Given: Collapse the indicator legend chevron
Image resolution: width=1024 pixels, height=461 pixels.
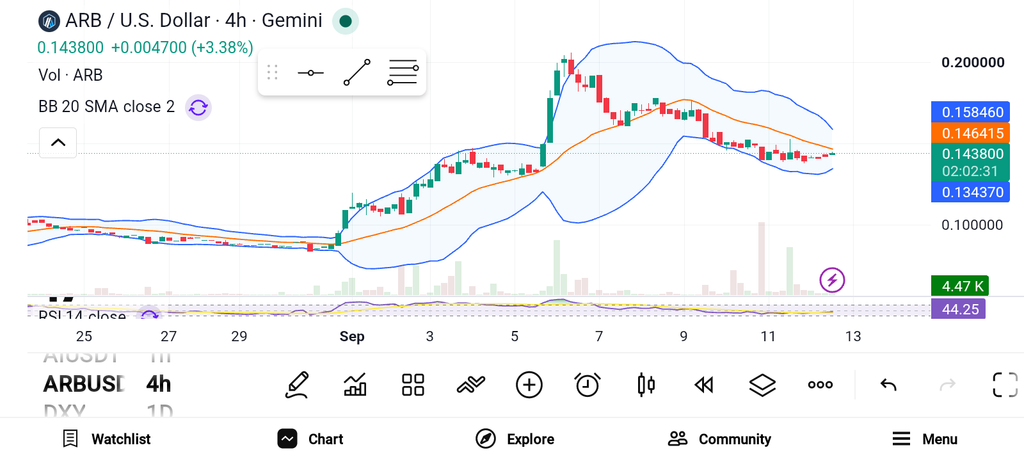Looking at the screenshot, I should pyautogui.click(x=58, y=142).
